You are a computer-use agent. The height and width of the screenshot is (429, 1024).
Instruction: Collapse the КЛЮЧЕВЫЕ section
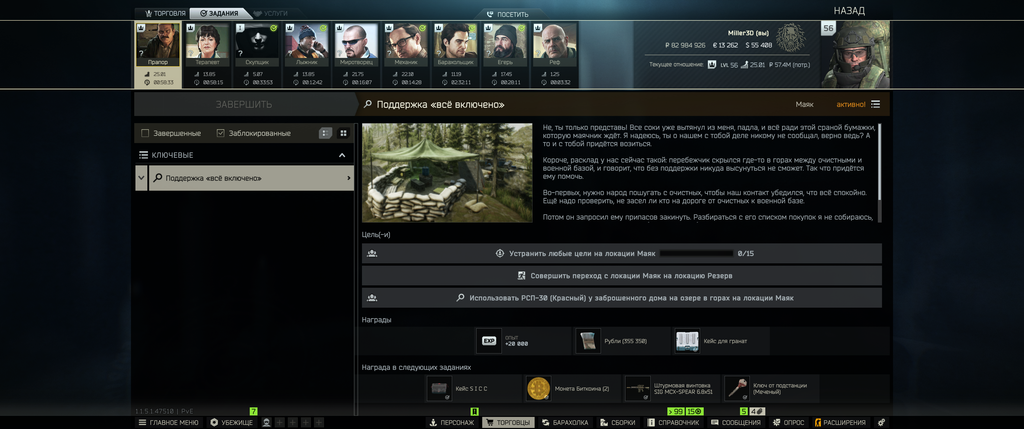coord(342,155)
